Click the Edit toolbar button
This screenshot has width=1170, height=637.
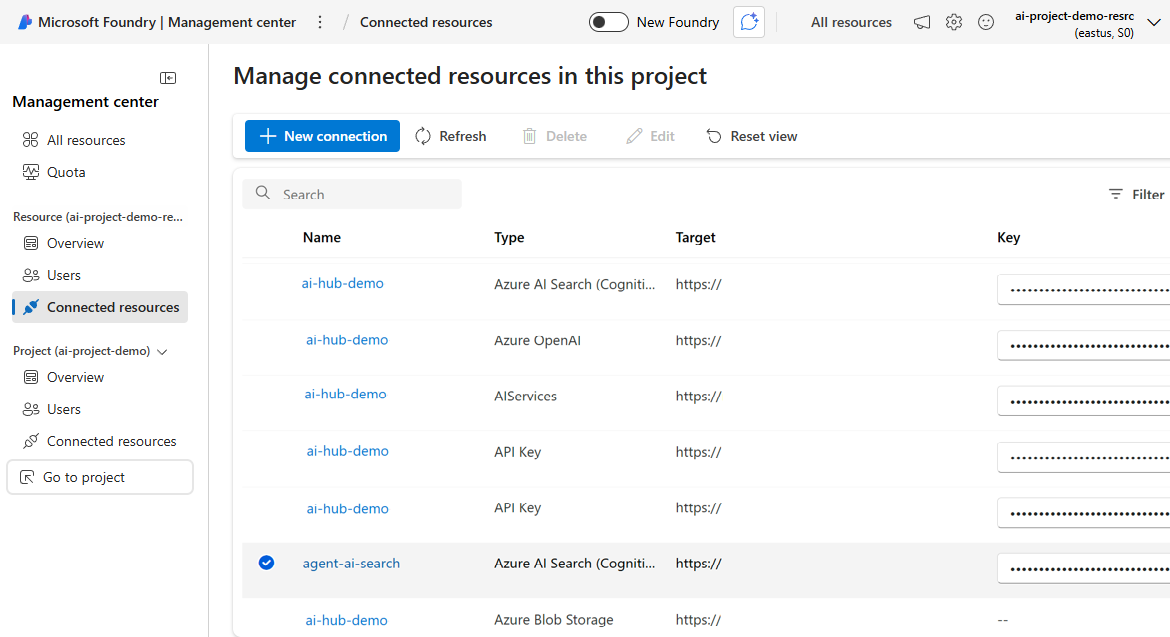point(650,136)
